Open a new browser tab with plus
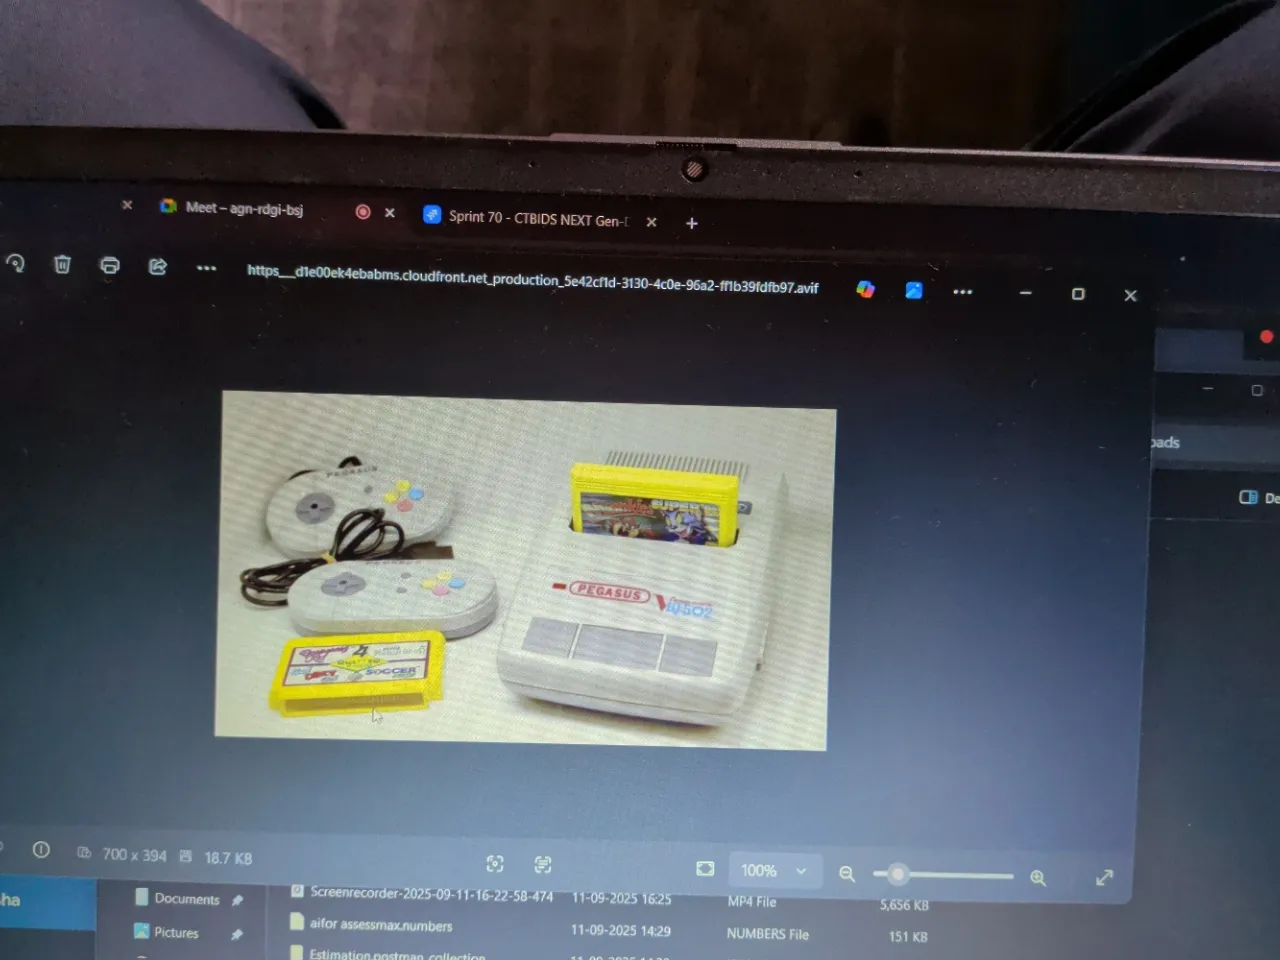The width and height of the screenshot is (1280, 960). pyautogui.click(x=692, y=223)
